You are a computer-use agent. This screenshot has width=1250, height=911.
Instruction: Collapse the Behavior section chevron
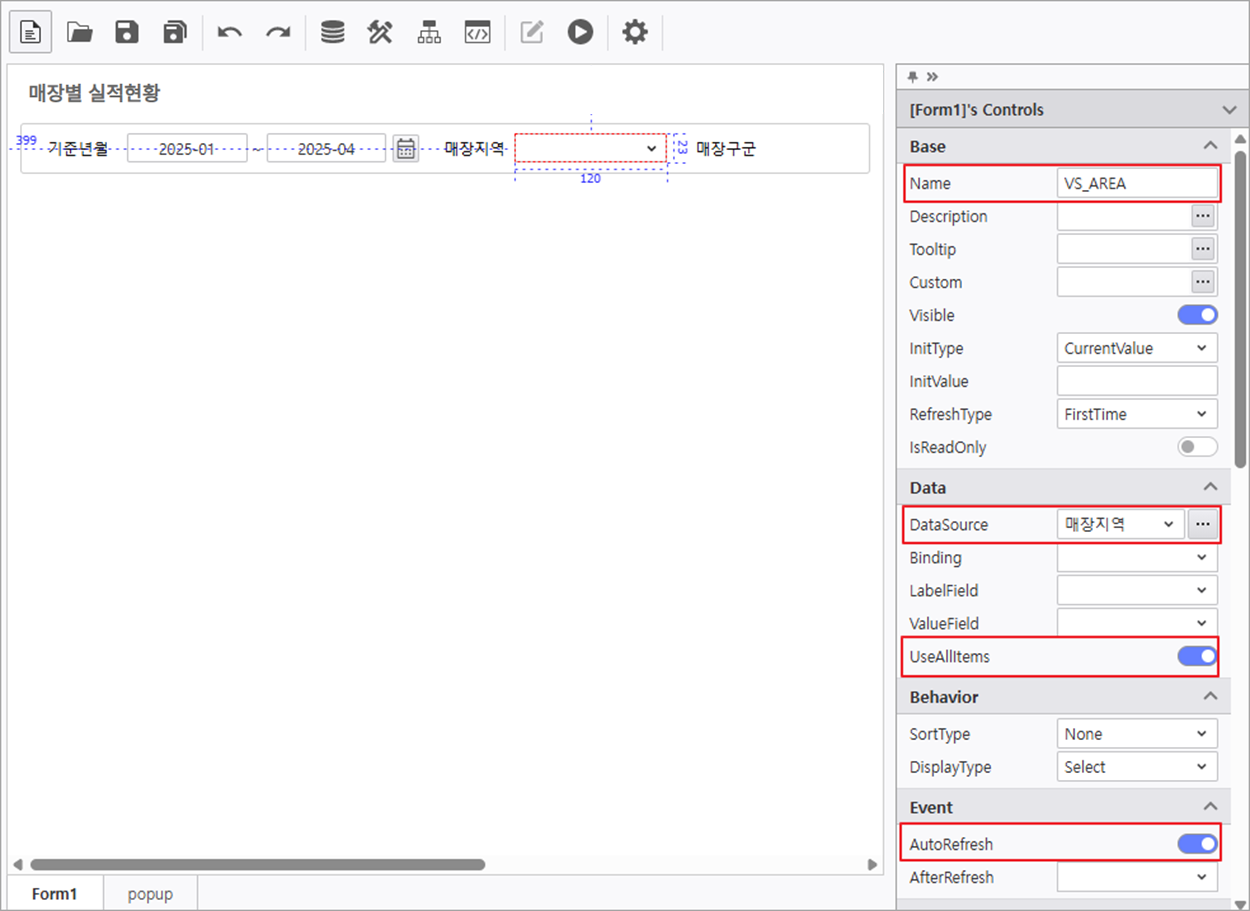1210,696
